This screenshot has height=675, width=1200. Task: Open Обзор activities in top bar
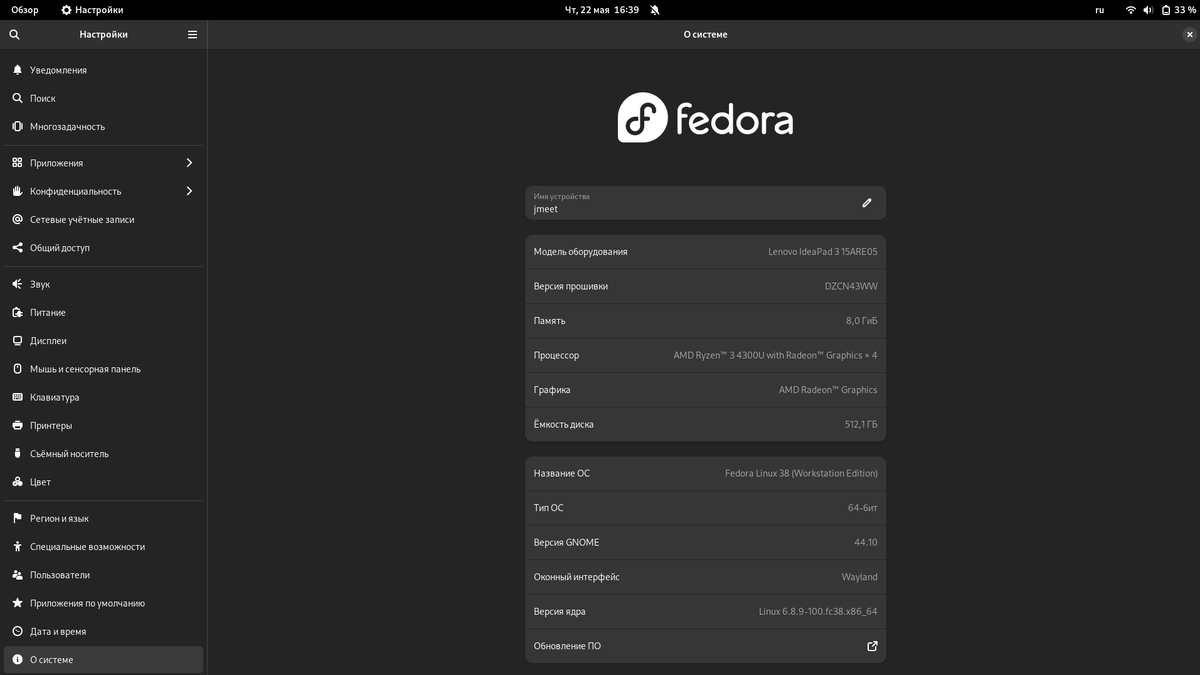click(25, 9)
